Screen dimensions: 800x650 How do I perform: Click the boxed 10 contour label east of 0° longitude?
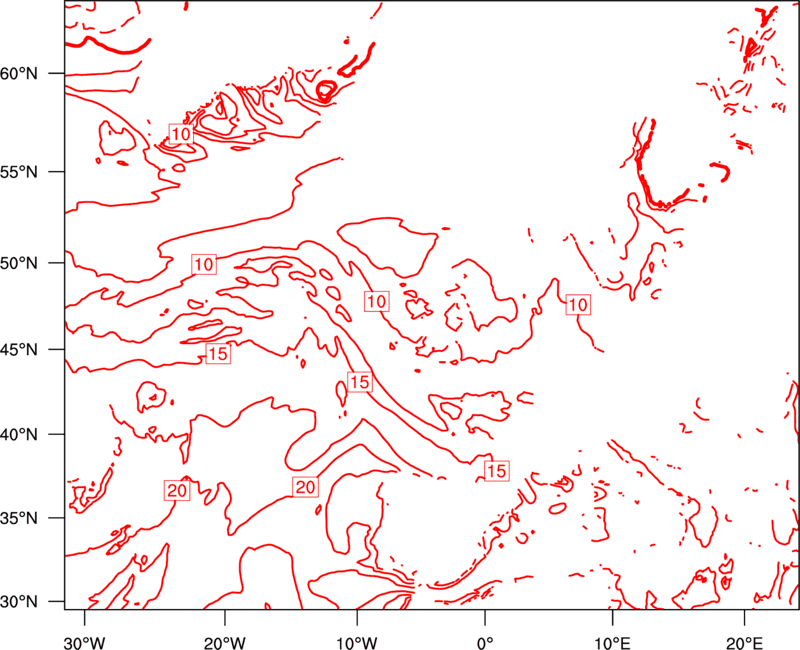pyautogui.click(x=578, y=305)
